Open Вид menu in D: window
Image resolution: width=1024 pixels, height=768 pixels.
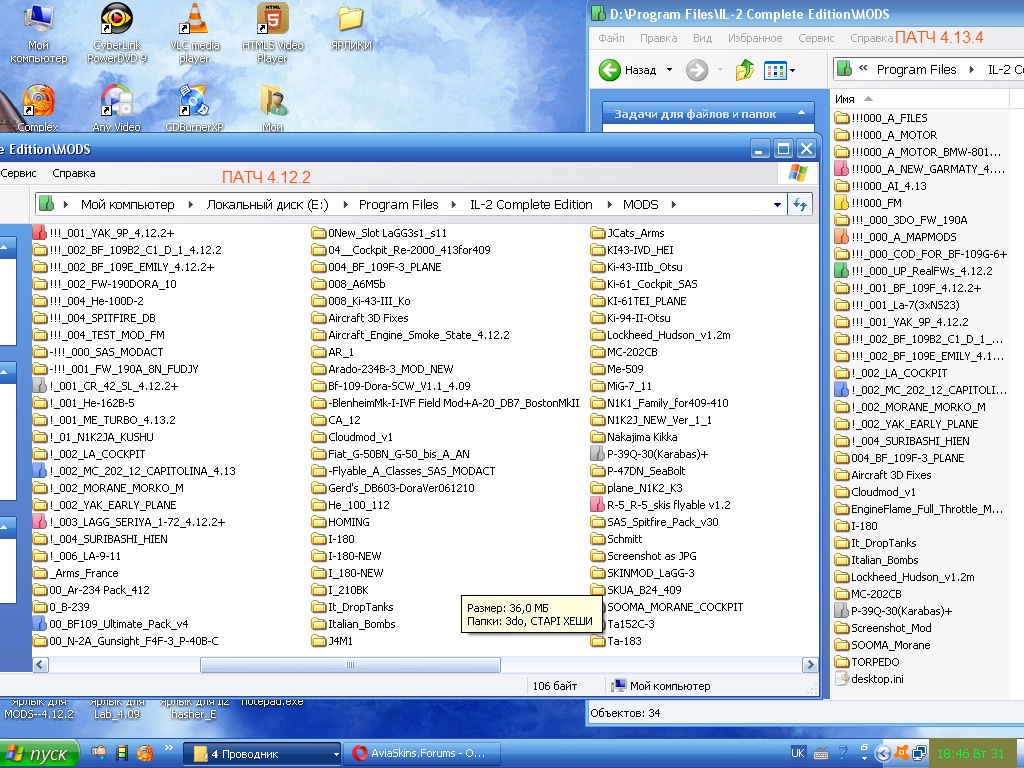(702, 38)
